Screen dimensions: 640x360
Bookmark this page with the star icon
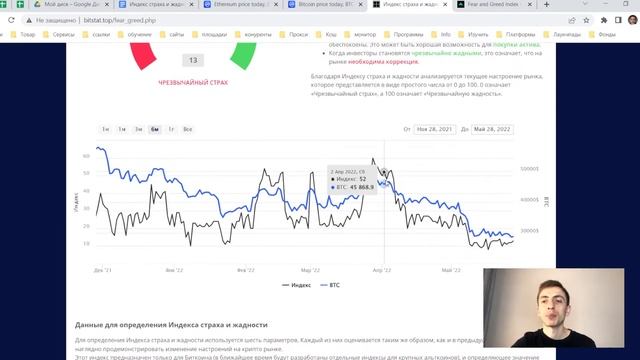point(586,20)
